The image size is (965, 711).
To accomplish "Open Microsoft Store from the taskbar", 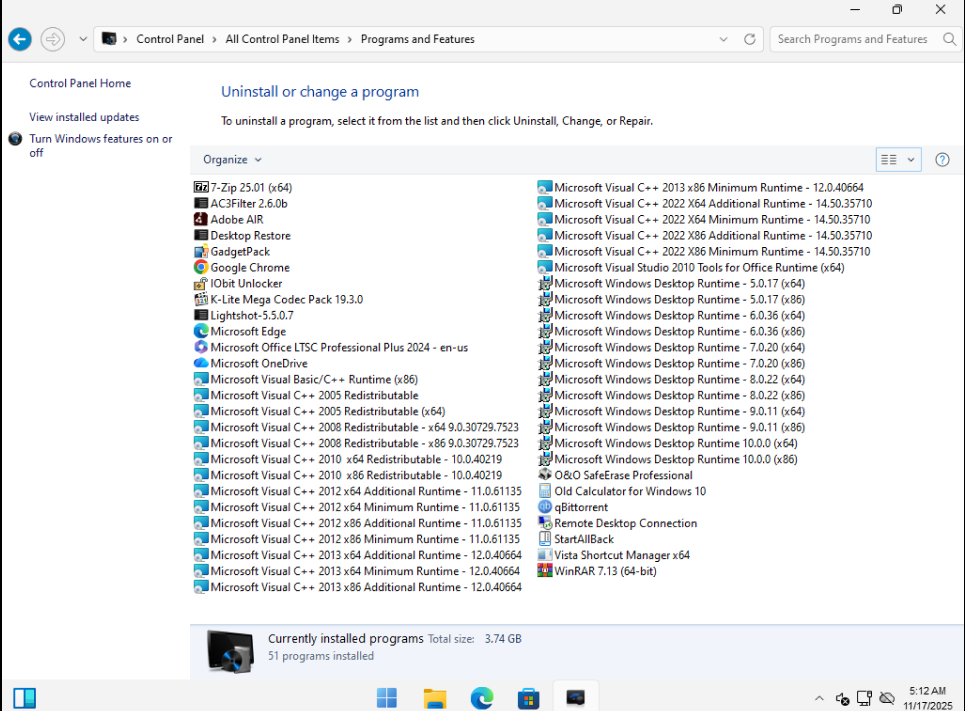I will pyautogui.click(x=529, y=697).
